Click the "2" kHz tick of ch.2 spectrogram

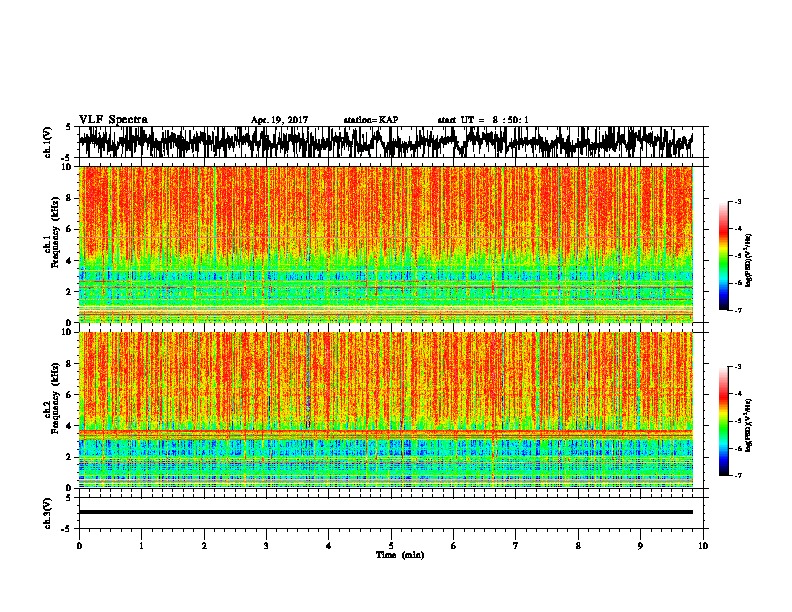tap(69, 457)
